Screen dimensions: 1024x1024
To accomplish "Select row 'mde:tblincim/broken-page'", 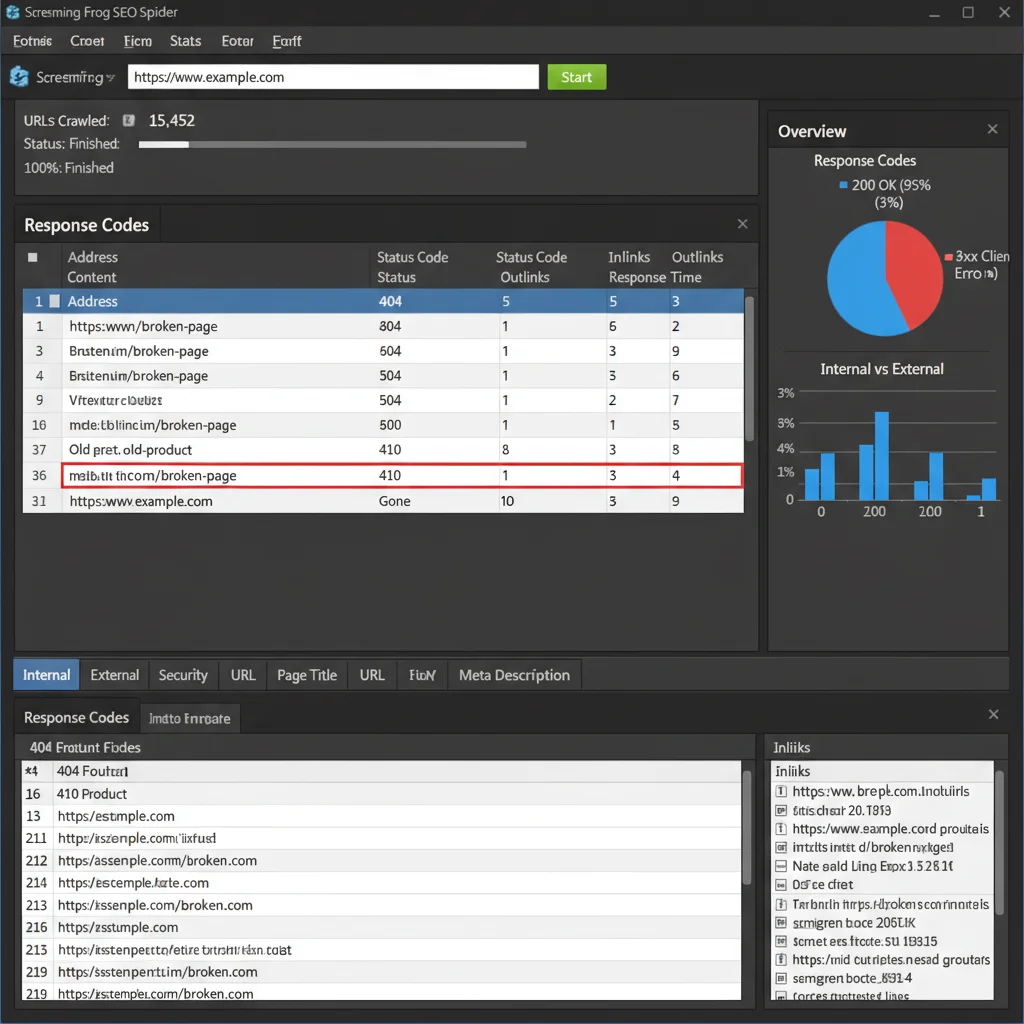I will (383, 425).
